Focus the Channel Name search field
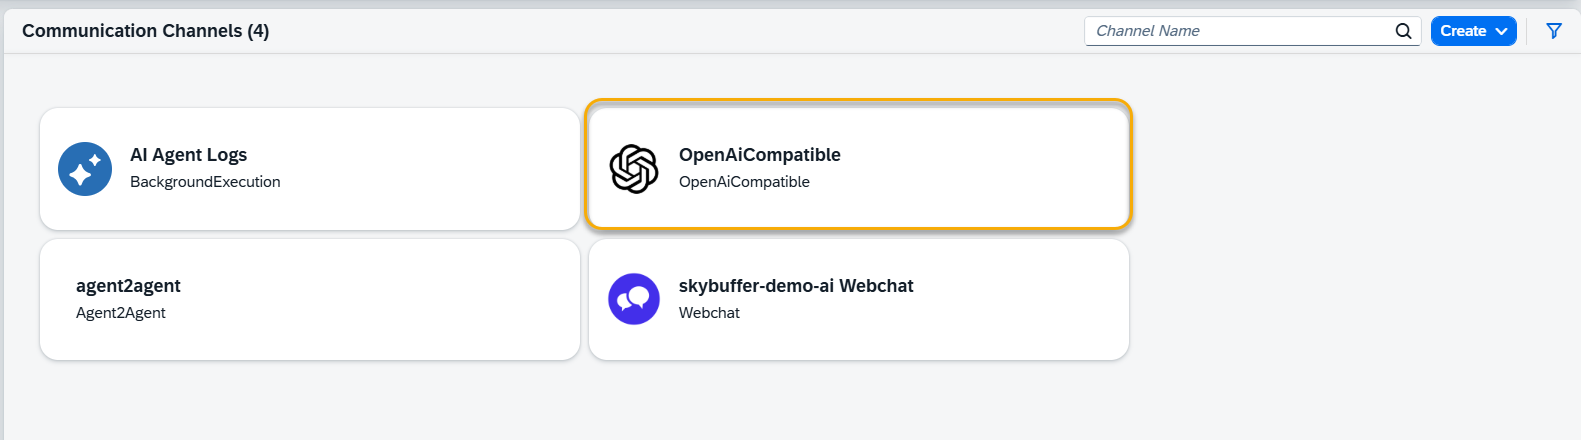This screenshot has width=1581, height=440. (1238, 31)
